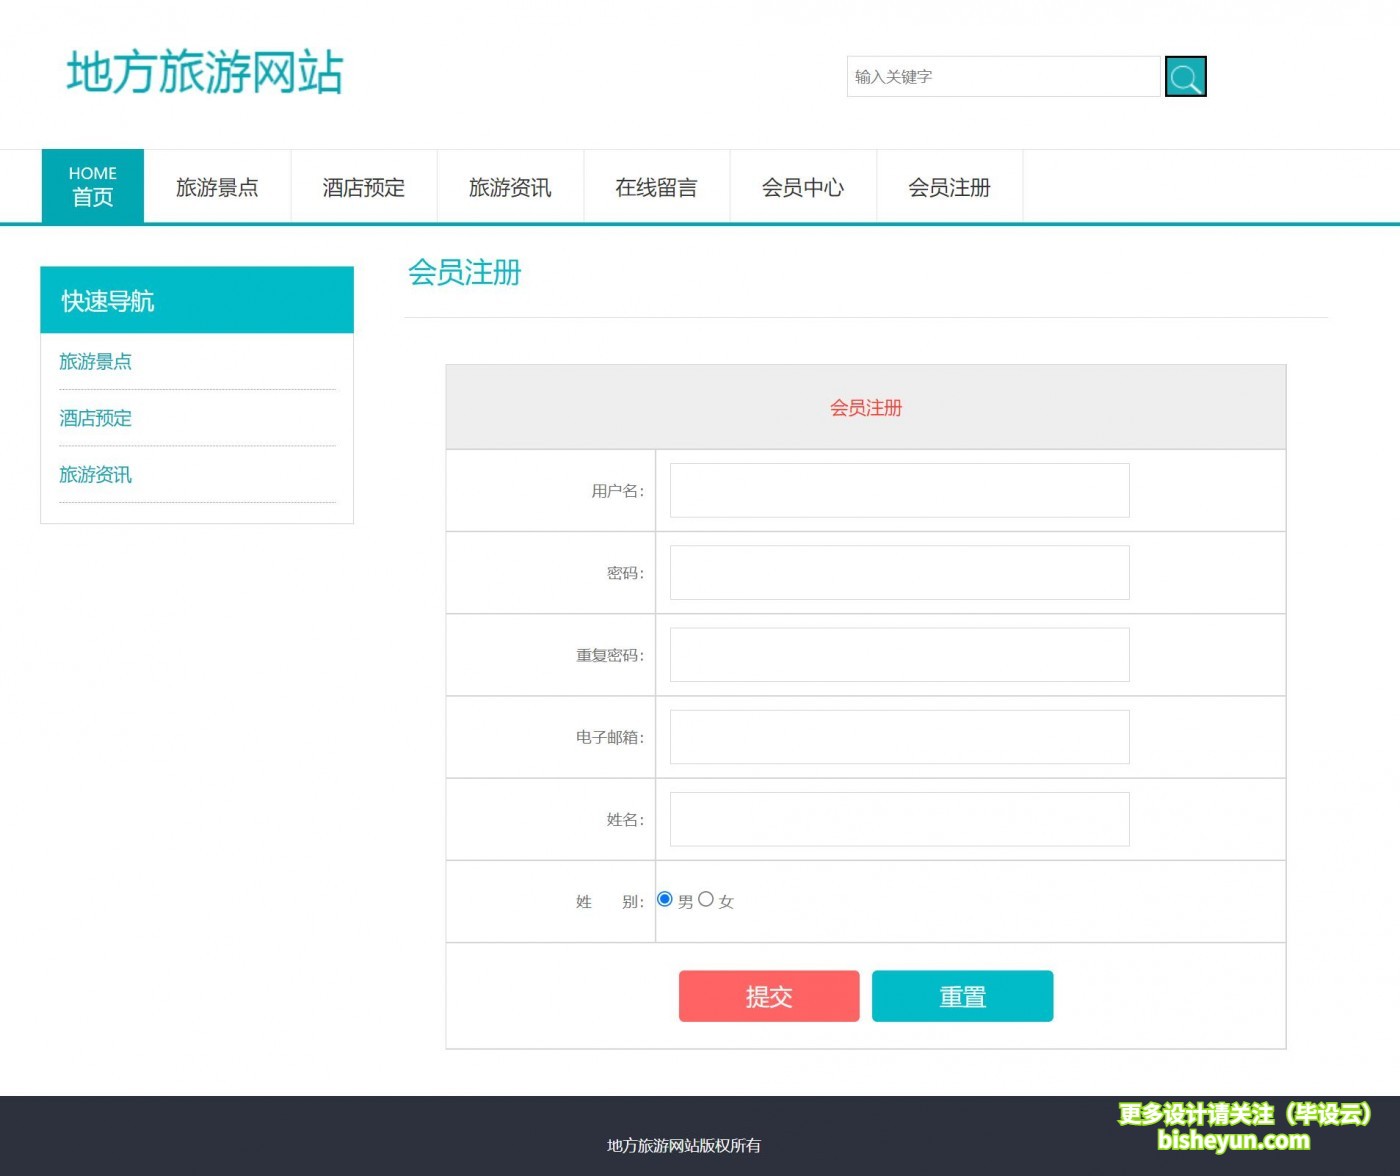Click the 重置 reset button
1400x1176 pixels.
(x=962, y=995)
